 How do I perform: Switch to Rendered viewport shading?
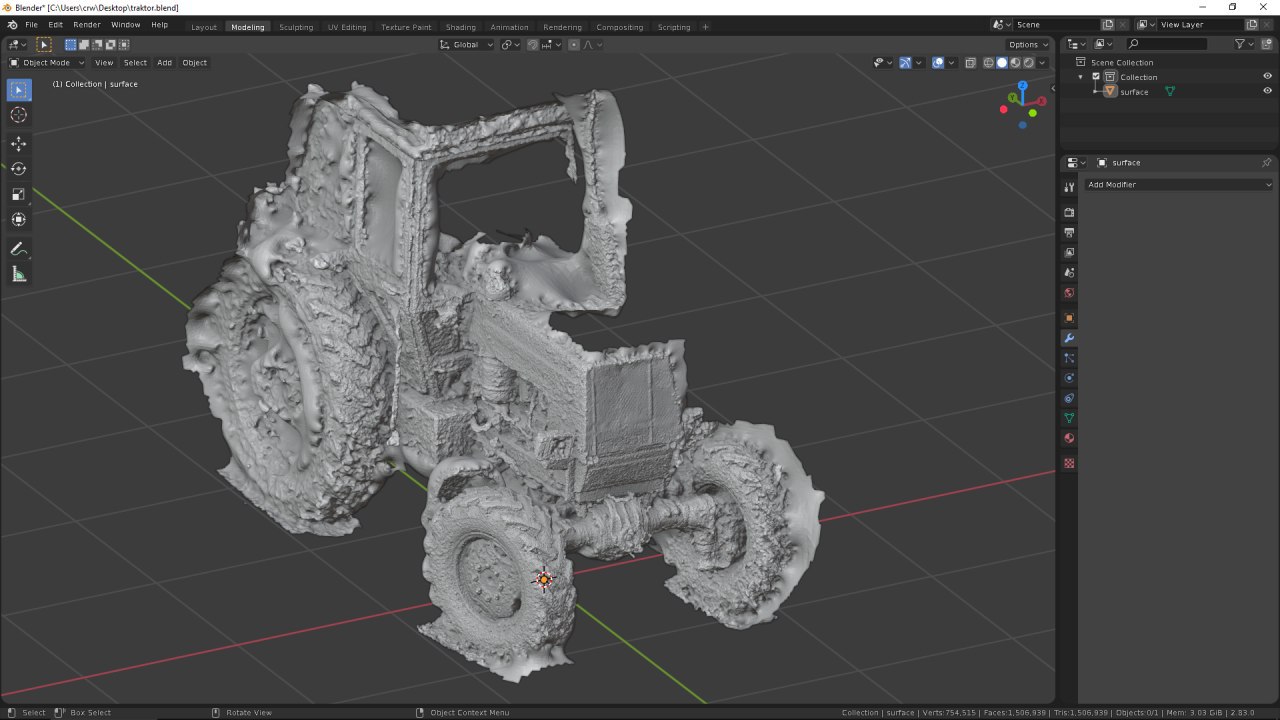[1028, 62]
